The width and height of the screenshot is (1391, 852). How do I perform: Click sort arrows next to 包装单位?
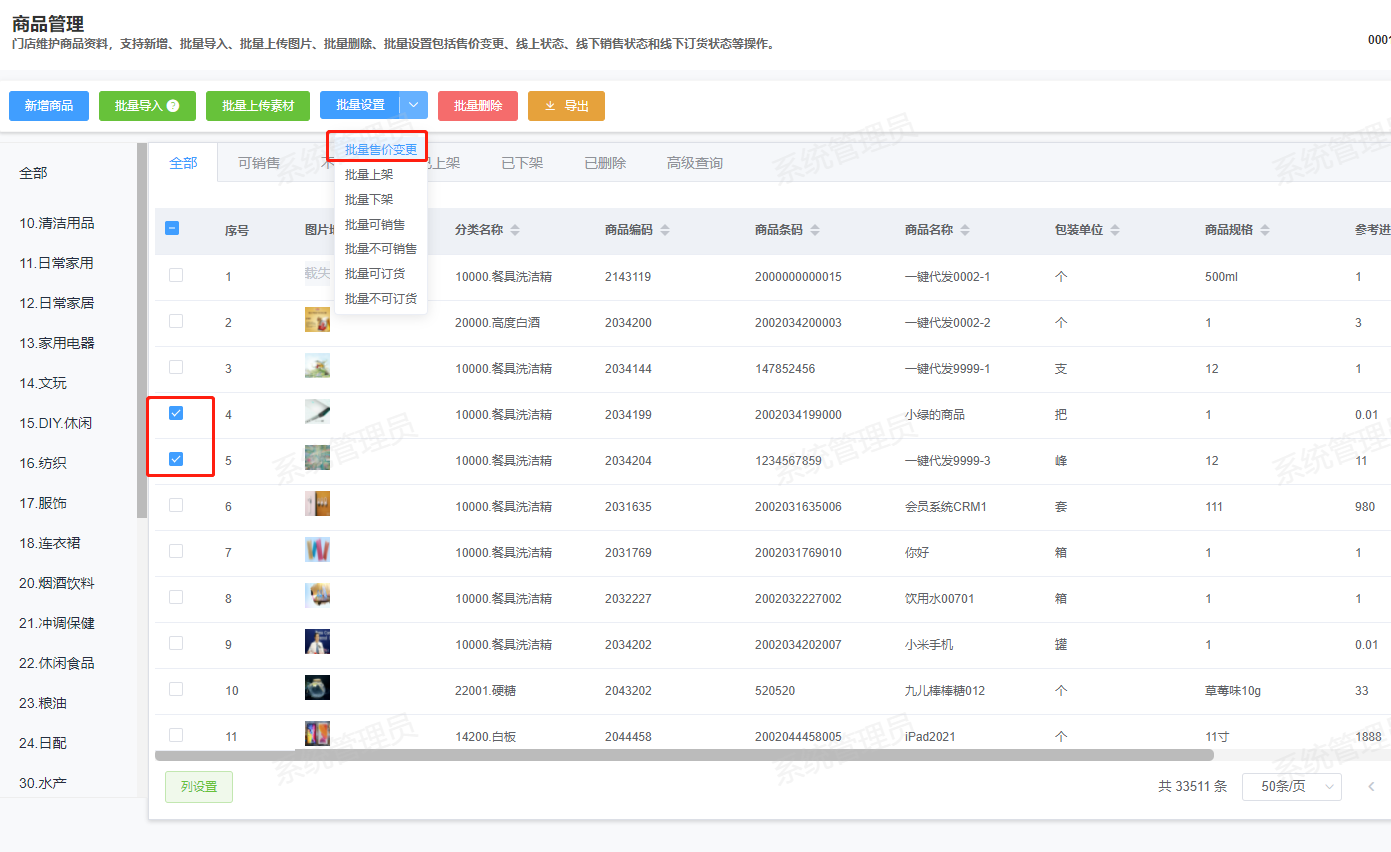pos(1115,230)
